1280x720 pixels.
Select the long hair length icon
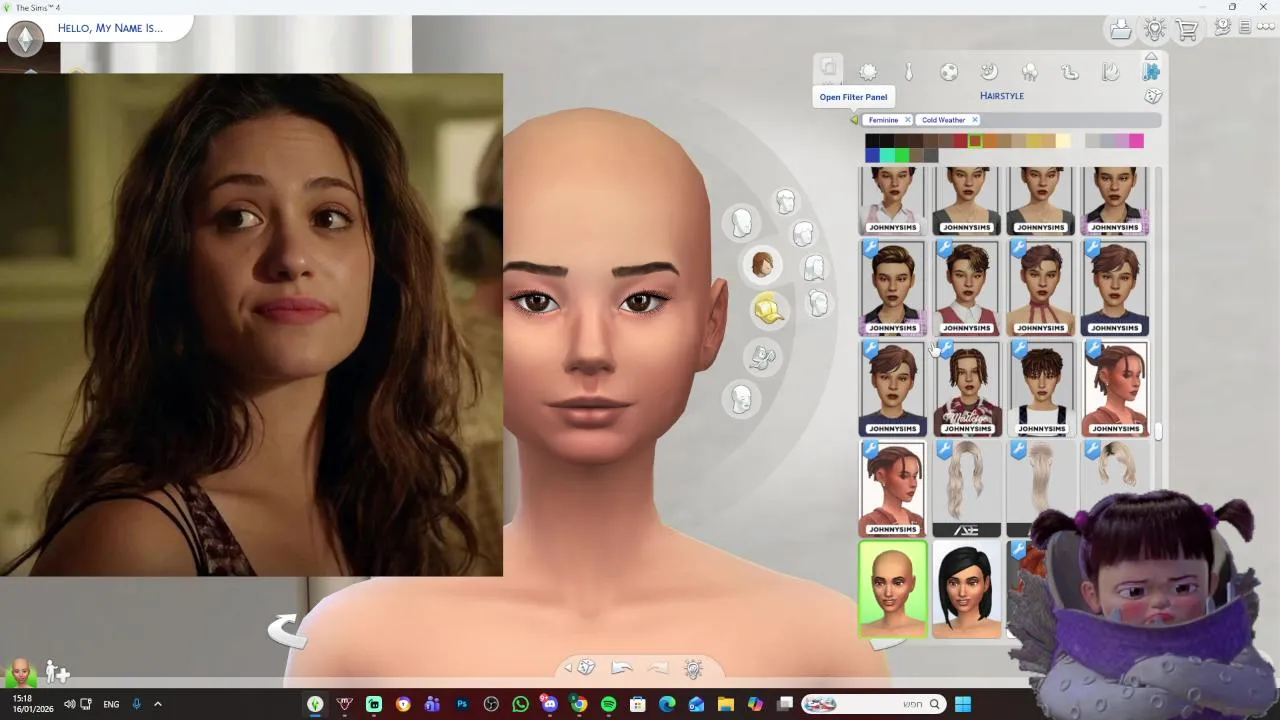coord(814,268)
